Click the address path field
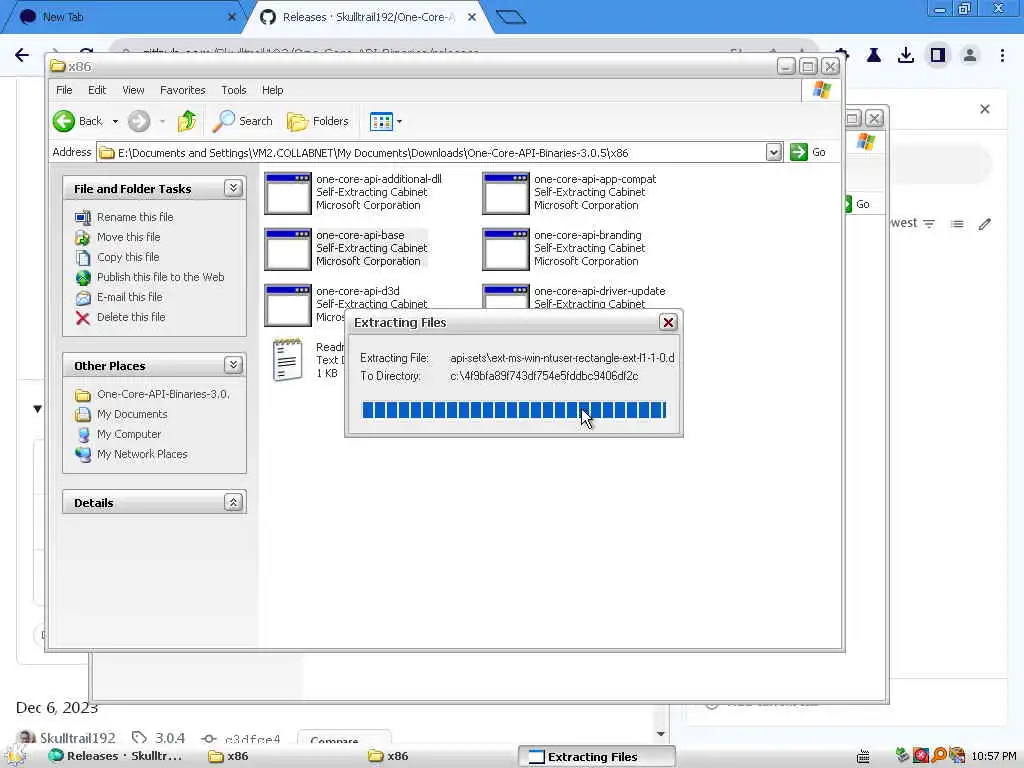 pyautogui.click(x=431, y=153)
